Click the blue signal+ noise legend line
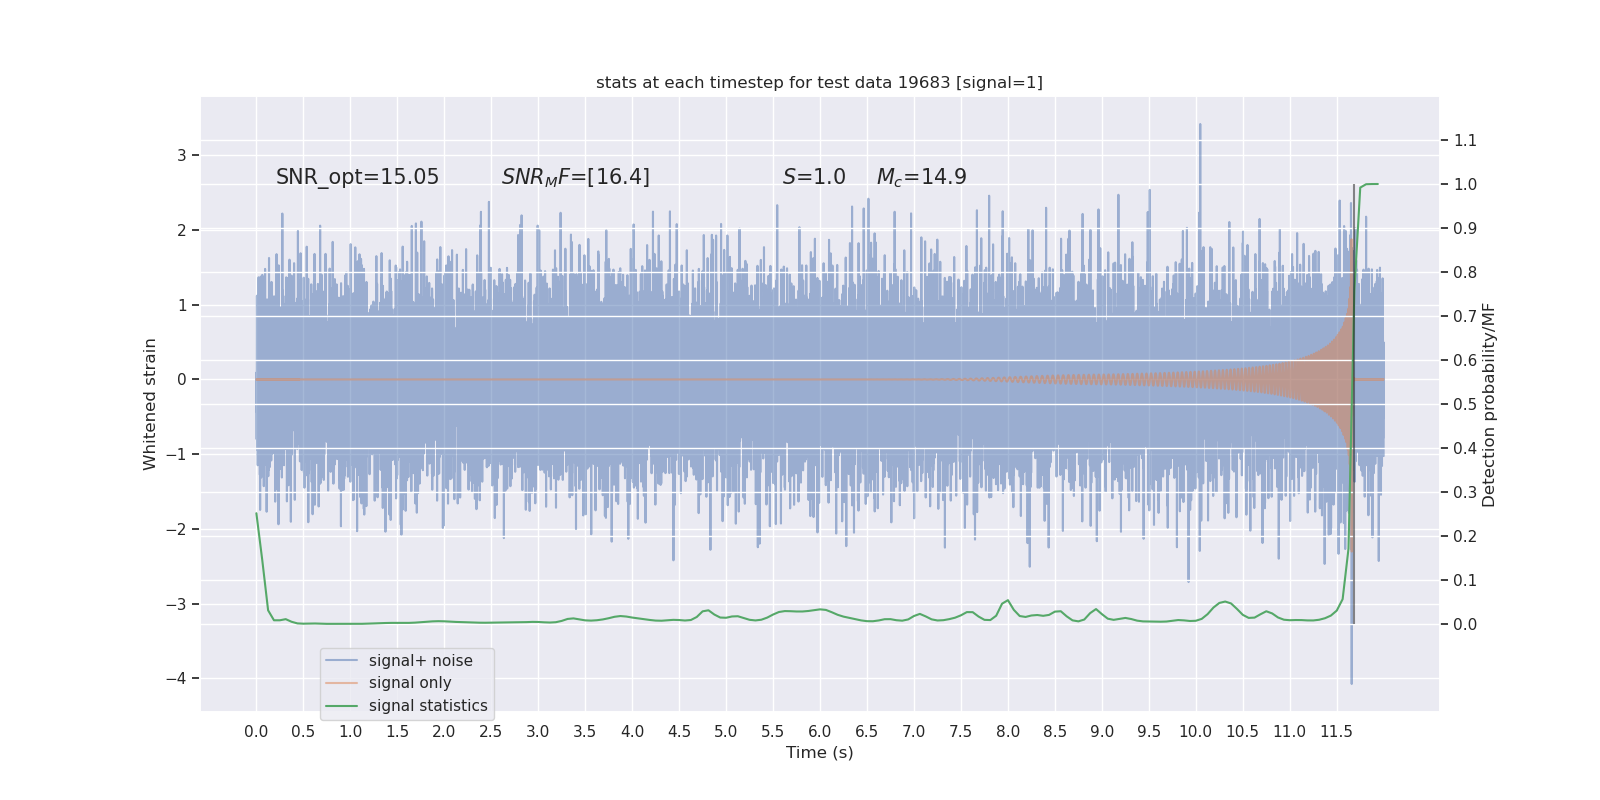The image size is (1600, 800). [x=342, y=661]
